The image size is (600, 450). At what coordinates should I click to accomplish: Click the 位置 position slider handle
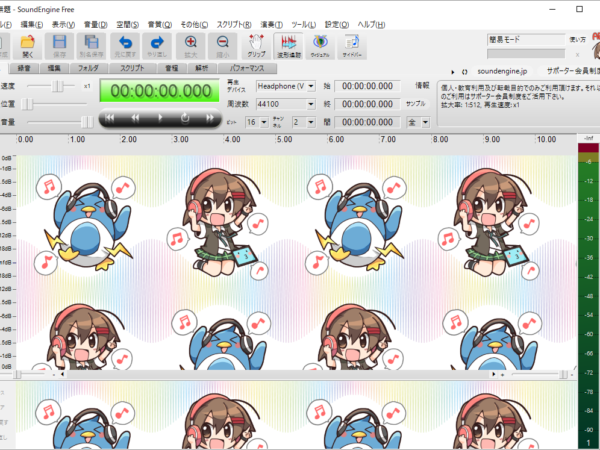coord(27,104)
